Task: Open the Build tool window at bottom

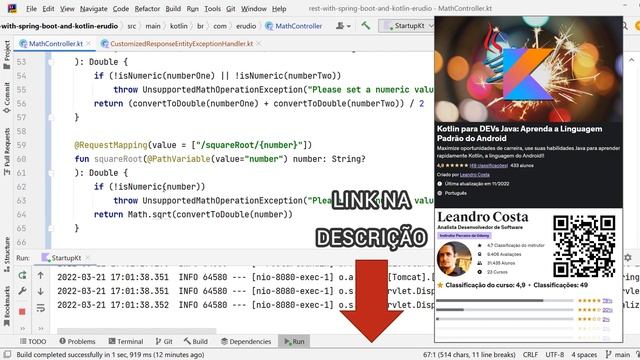Action: click(x=196, y=341)
